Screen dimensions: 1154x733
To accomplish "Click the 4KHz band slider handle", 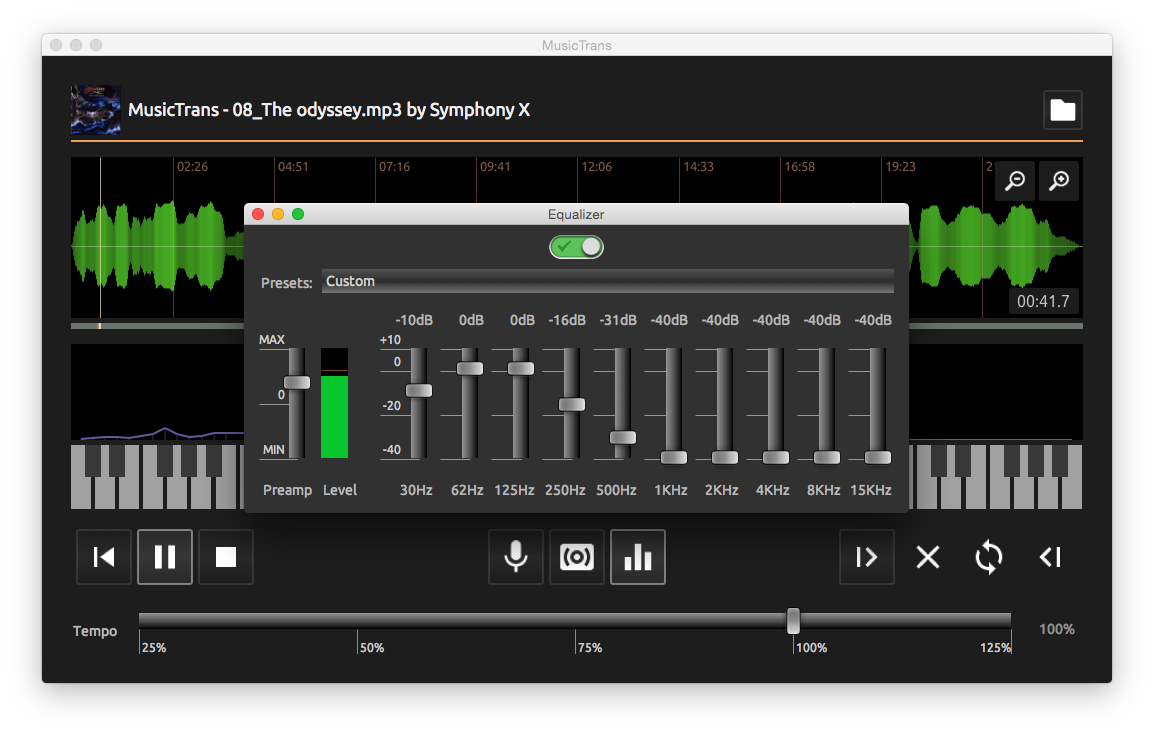I will click(776, 458).
